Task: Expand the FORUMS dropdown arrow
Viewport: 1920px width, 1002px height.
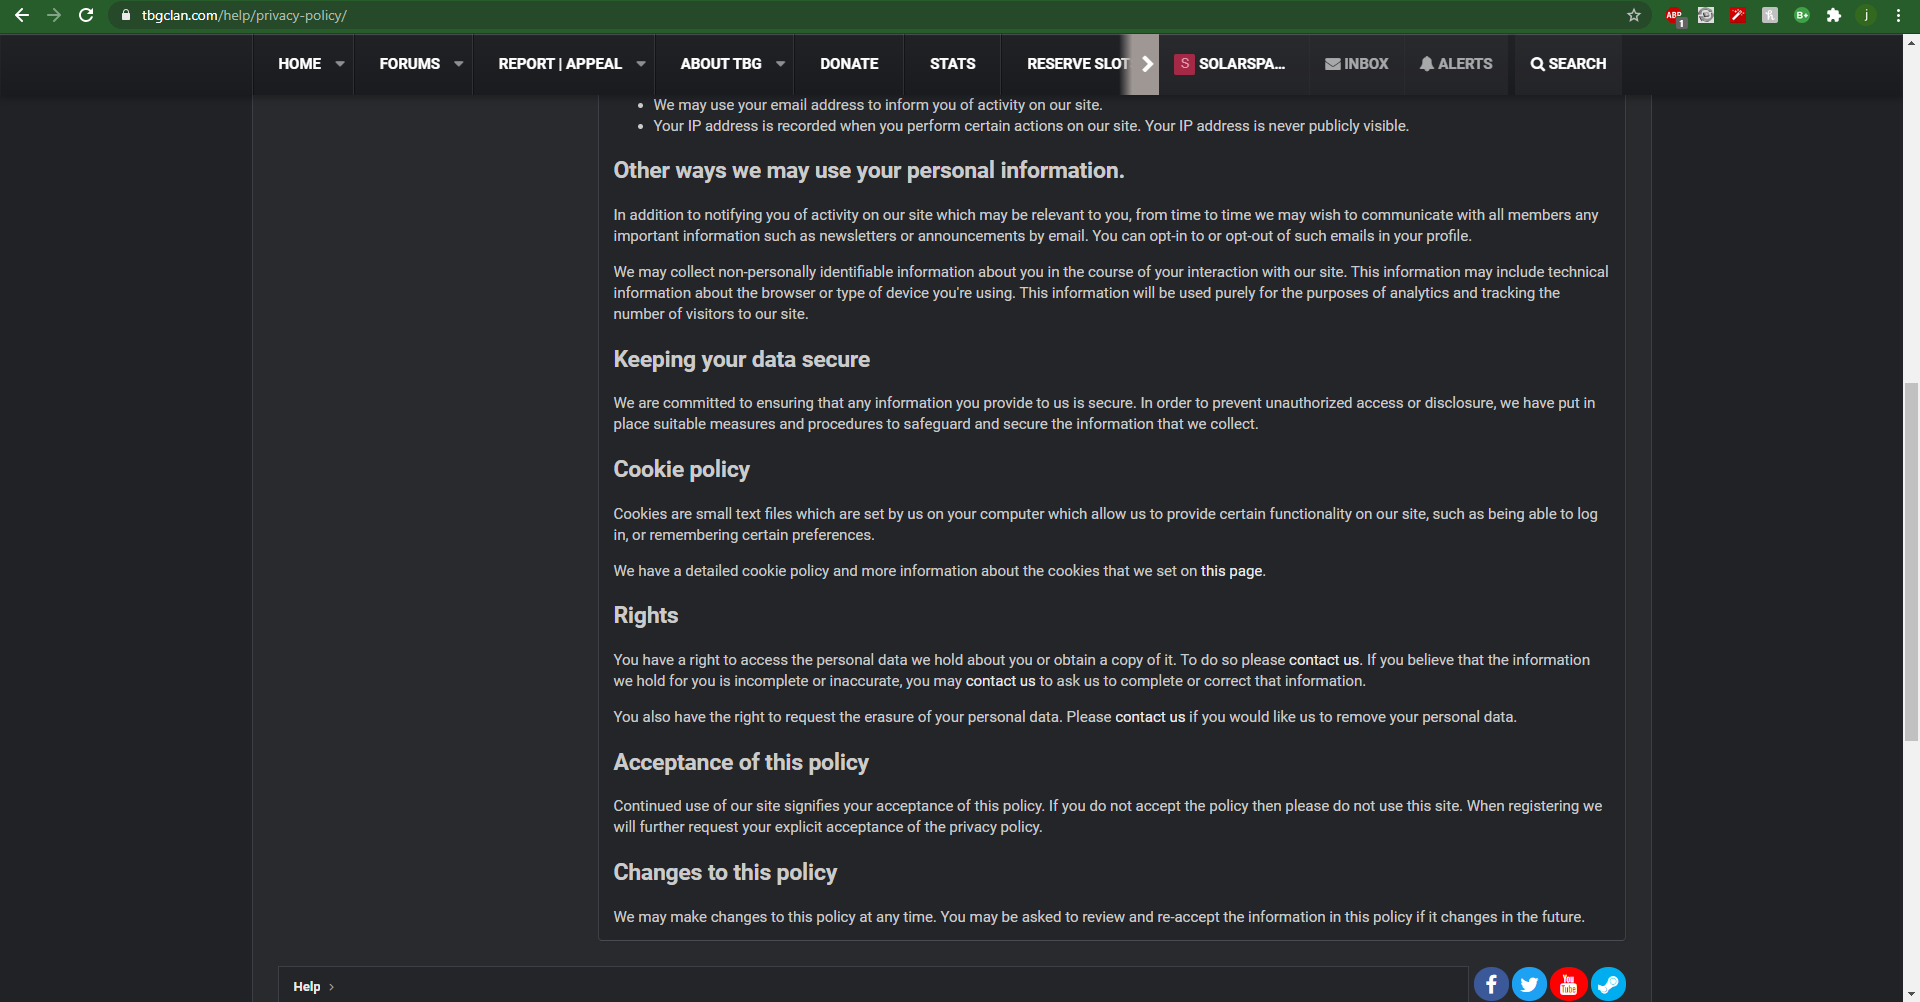Action: click(x=459, y=64)
